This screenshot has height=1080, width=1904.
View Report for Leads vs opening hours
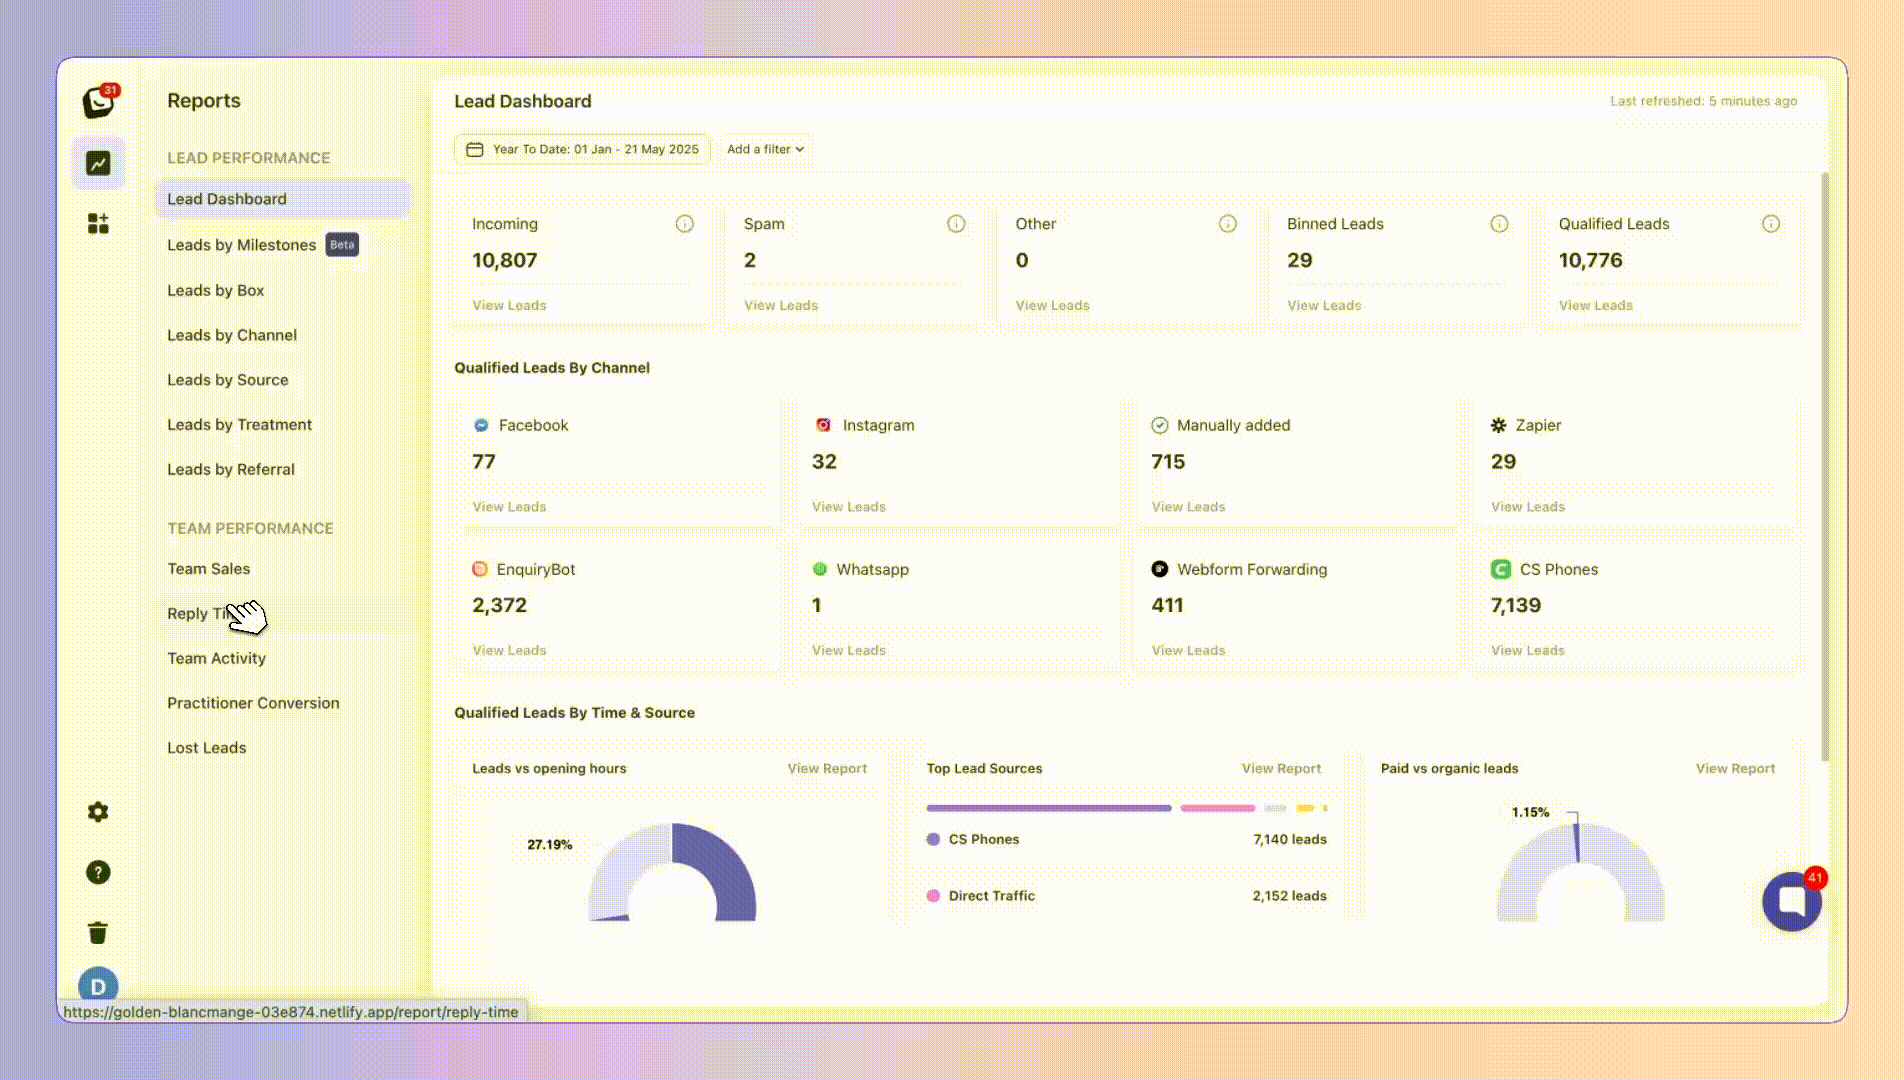coord(827,769)
